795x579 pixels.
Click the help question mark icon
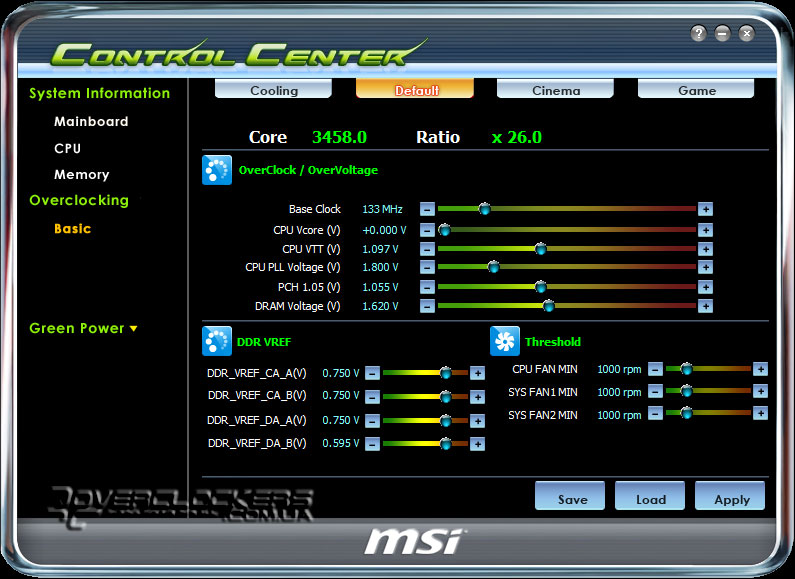coord(698,34)
